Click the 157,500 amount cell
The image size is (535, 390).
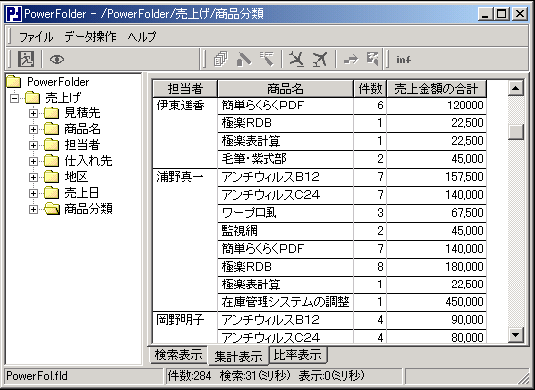[436, 177]
